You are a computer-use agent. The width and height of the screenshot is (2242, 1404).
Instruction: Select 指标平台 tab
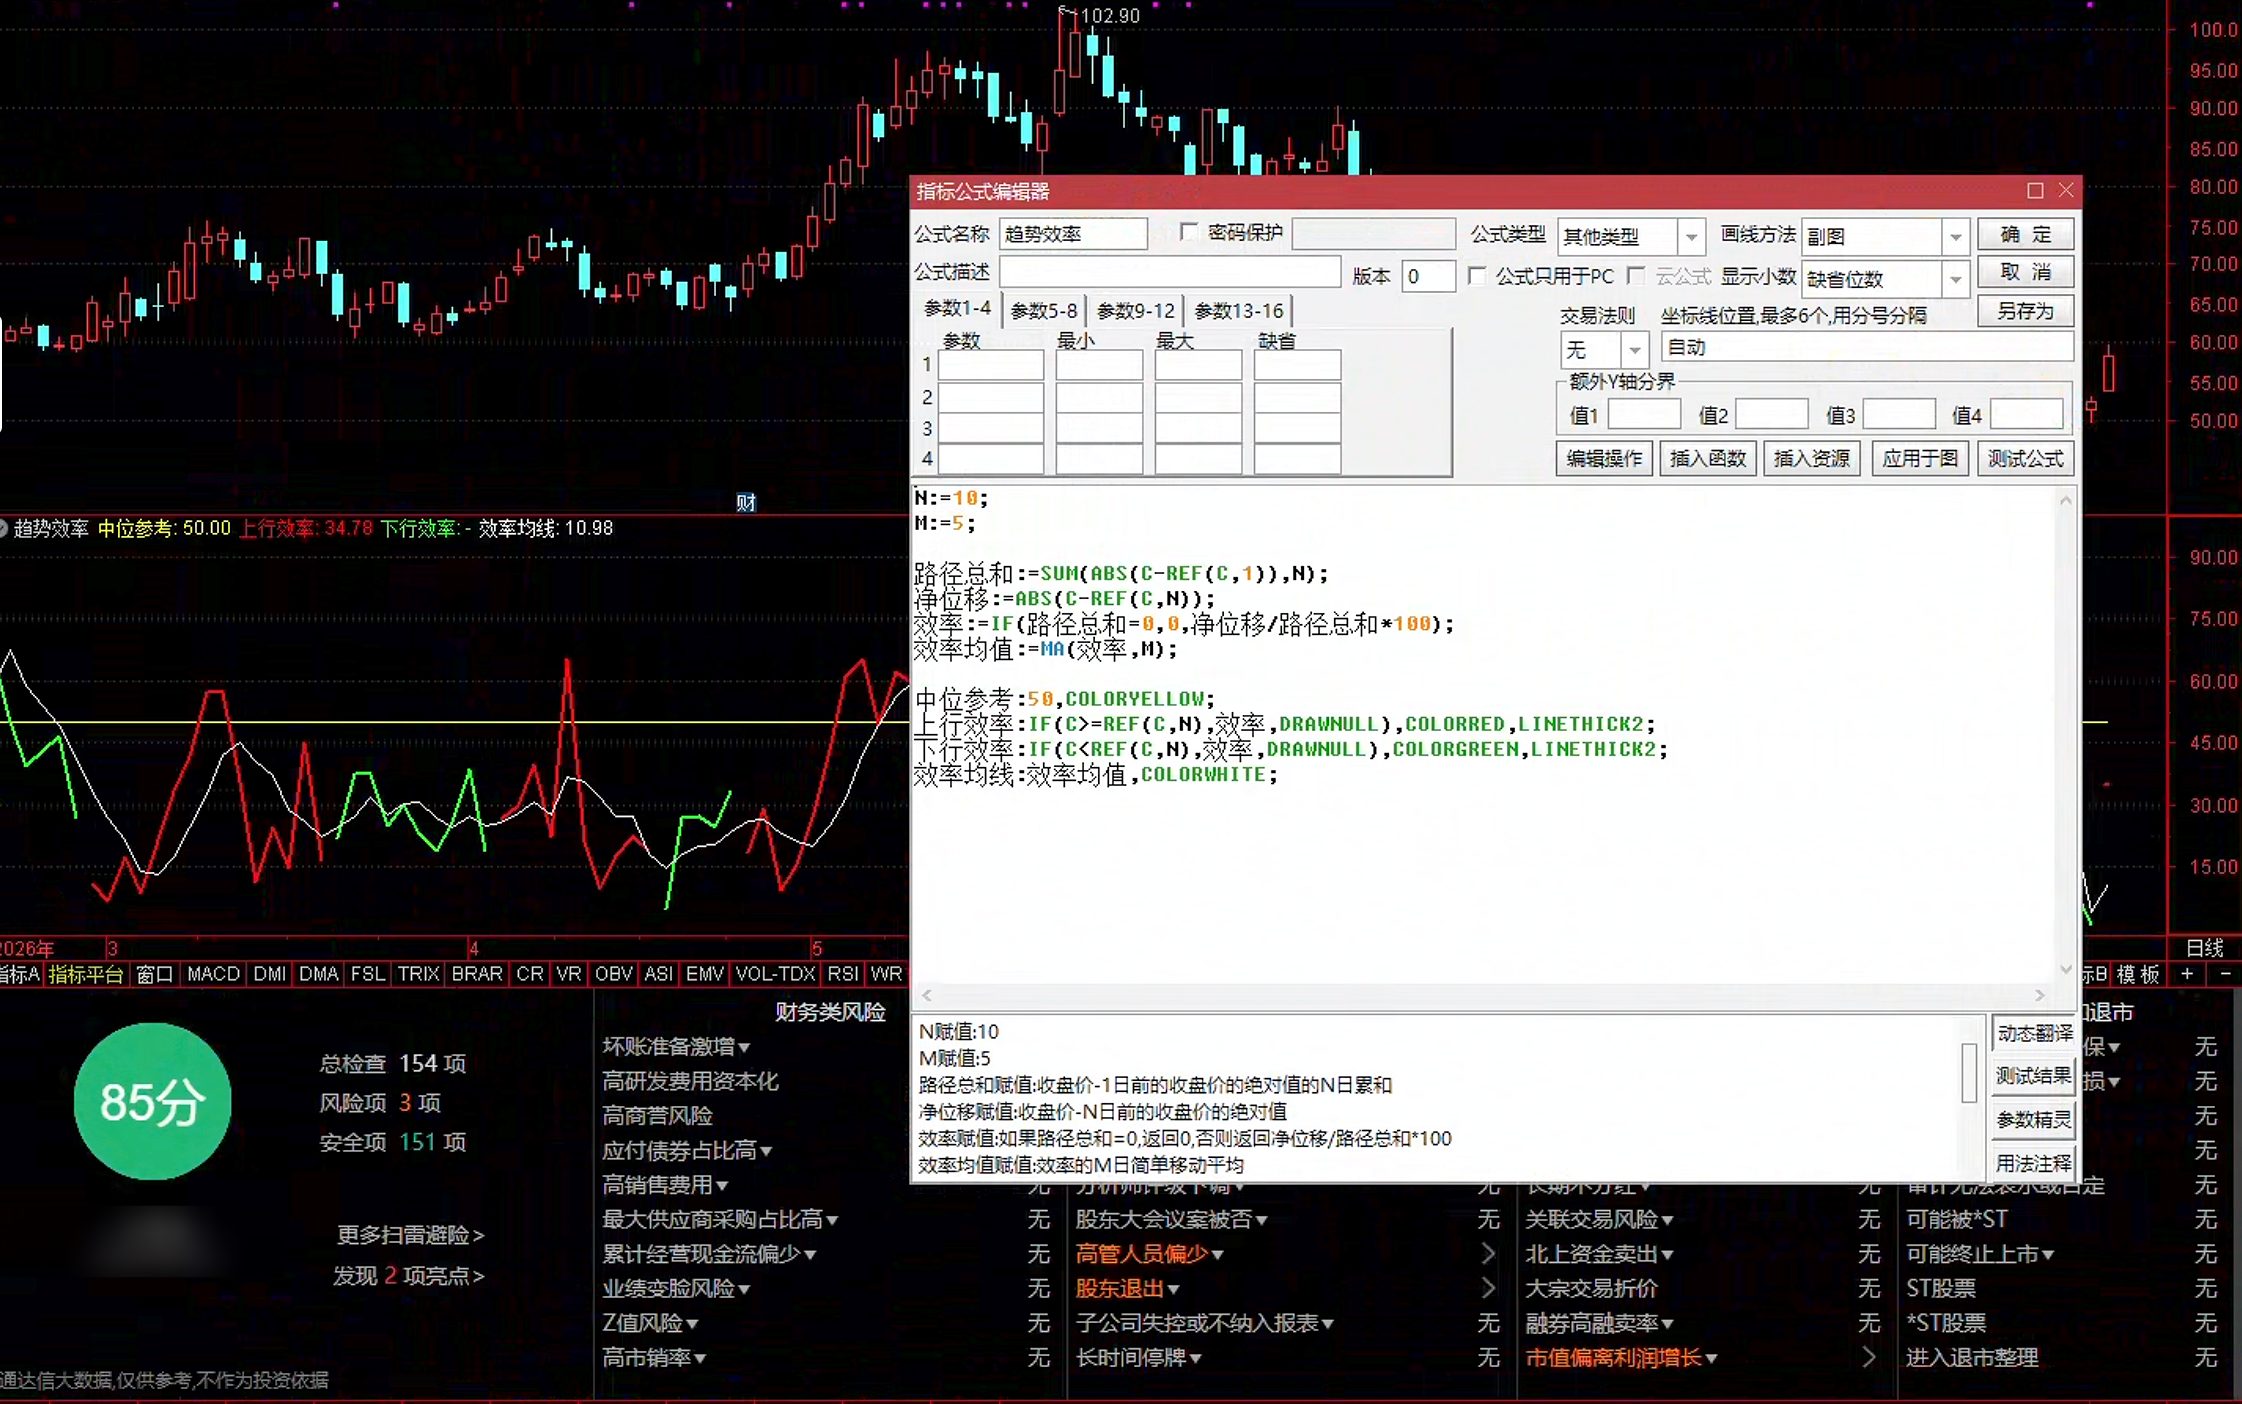(x=86, y=974)
